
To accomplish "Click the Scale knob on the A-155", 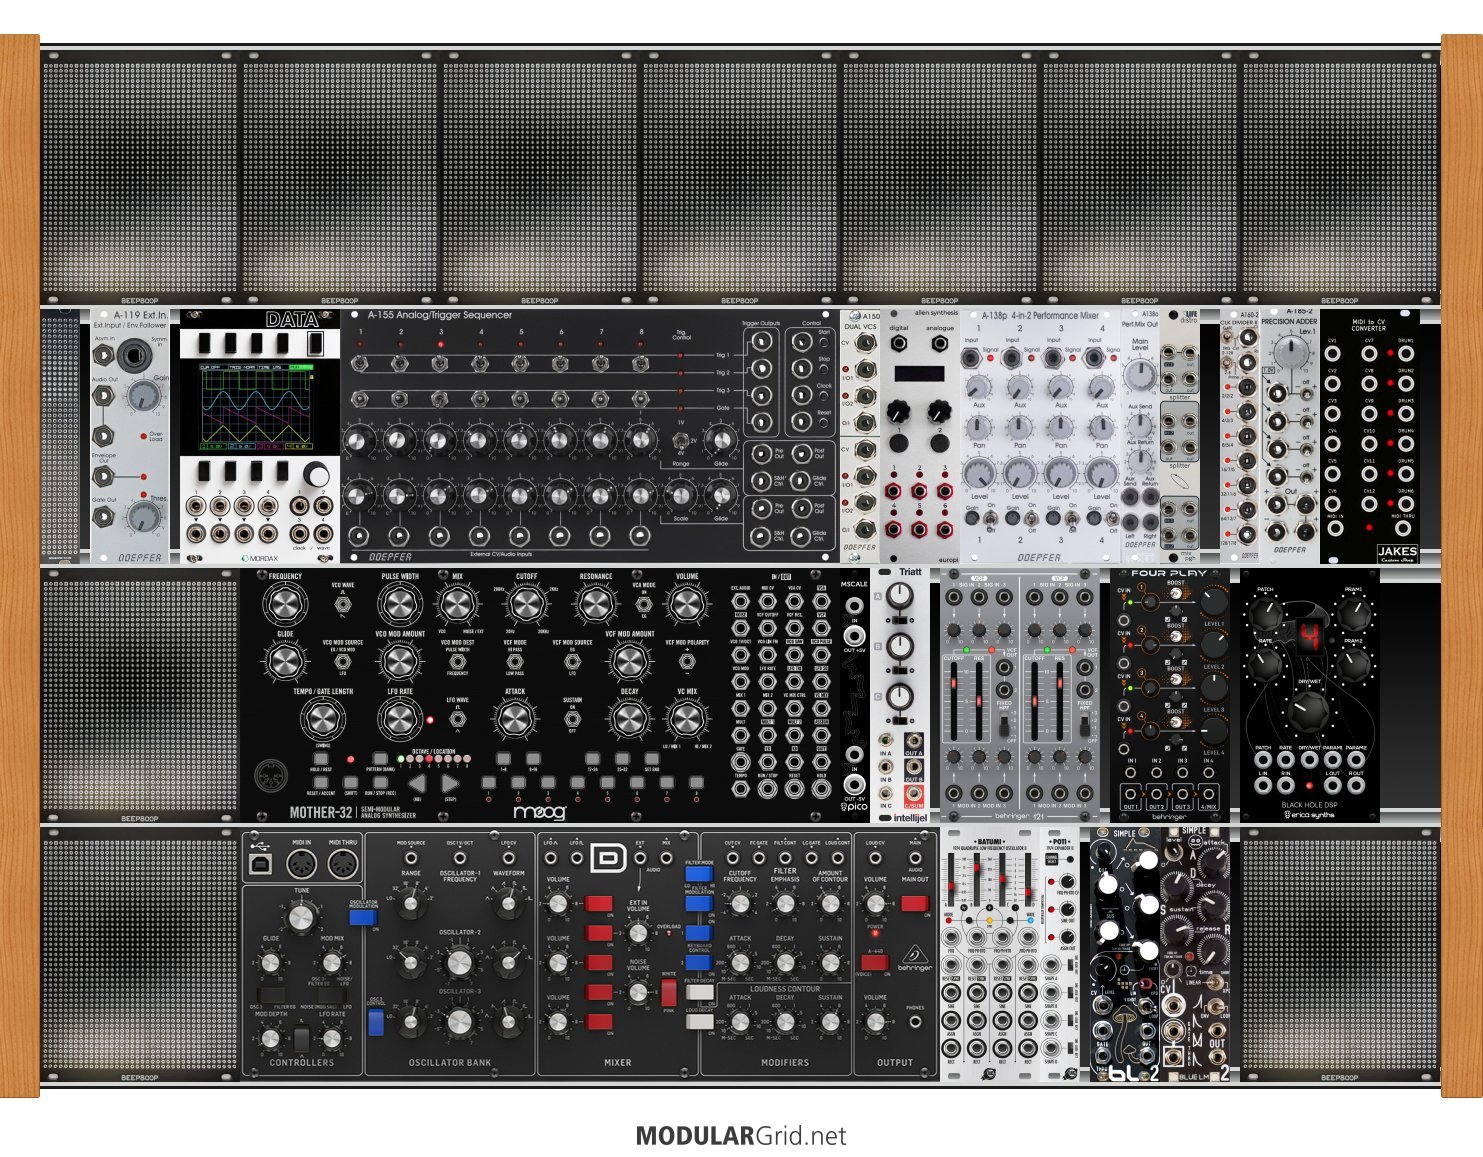I will click(679, 494).
